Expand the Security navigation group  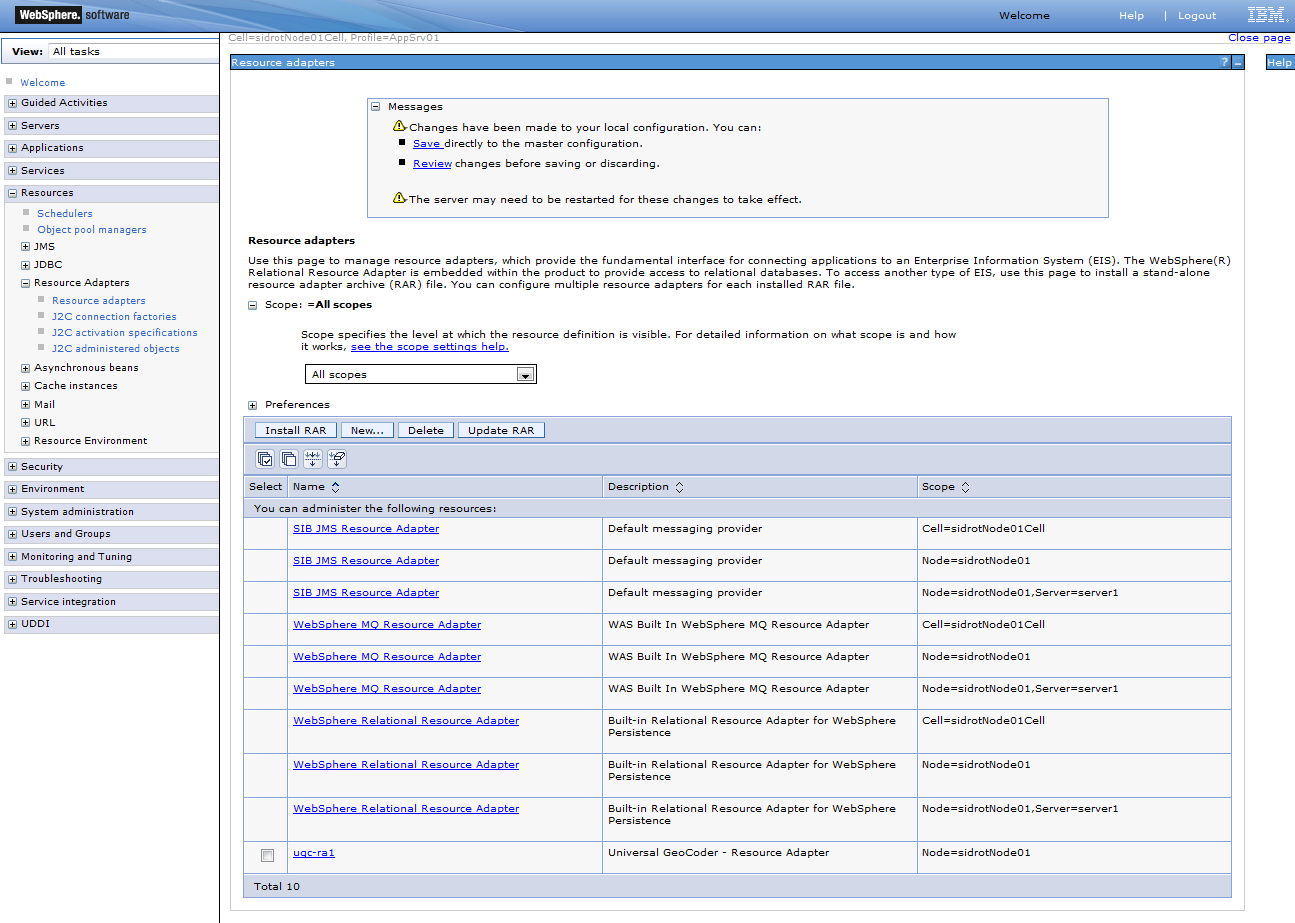click(x=12, y=467)
